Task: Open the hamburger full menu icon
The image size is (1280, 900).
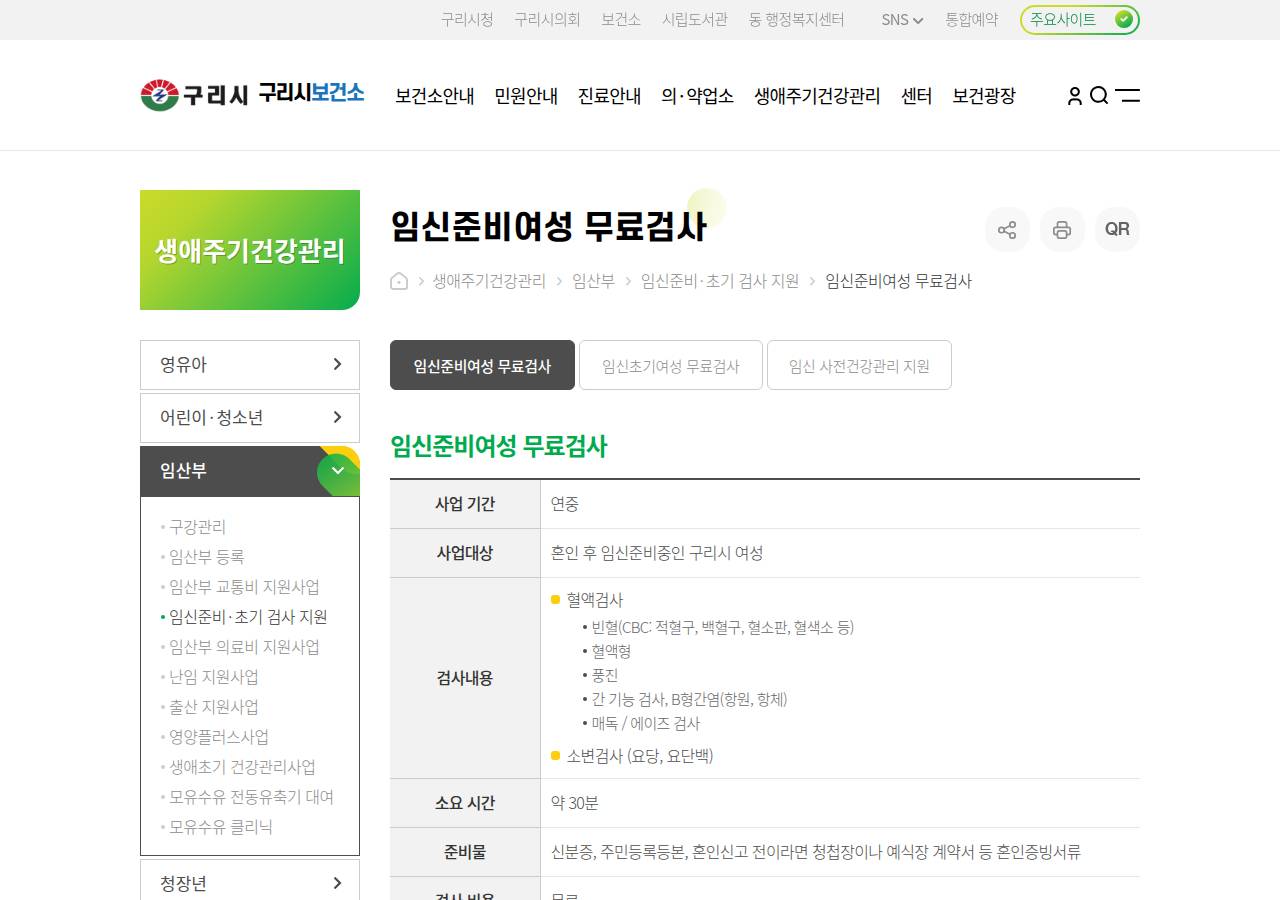Action: click(x=1128, y=96)
